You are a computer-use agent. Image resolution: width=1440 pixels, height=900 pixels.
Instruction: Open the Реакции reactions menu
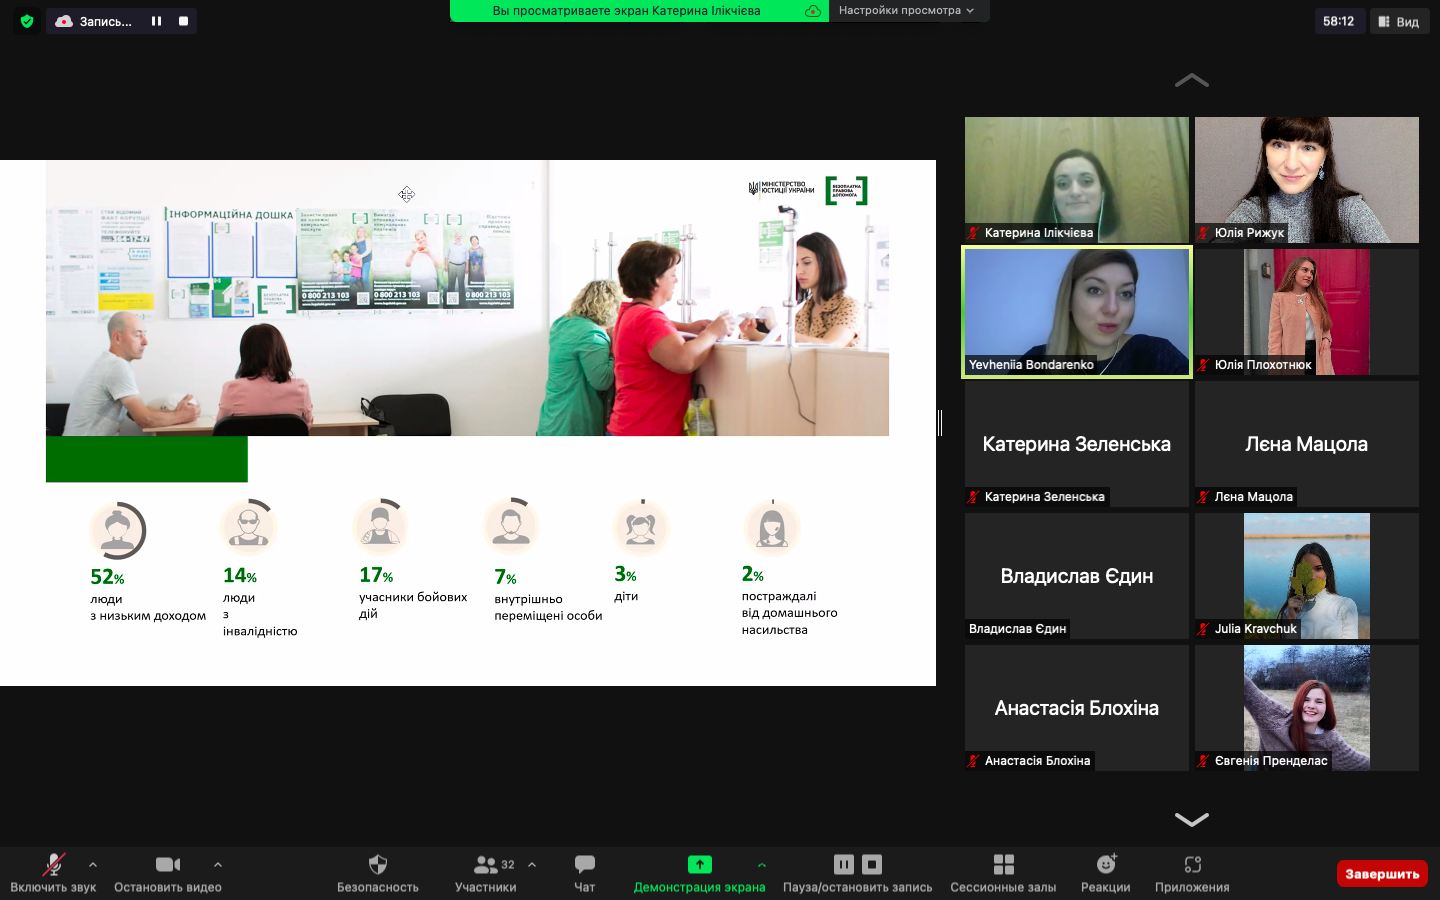tap(1105, 865)
